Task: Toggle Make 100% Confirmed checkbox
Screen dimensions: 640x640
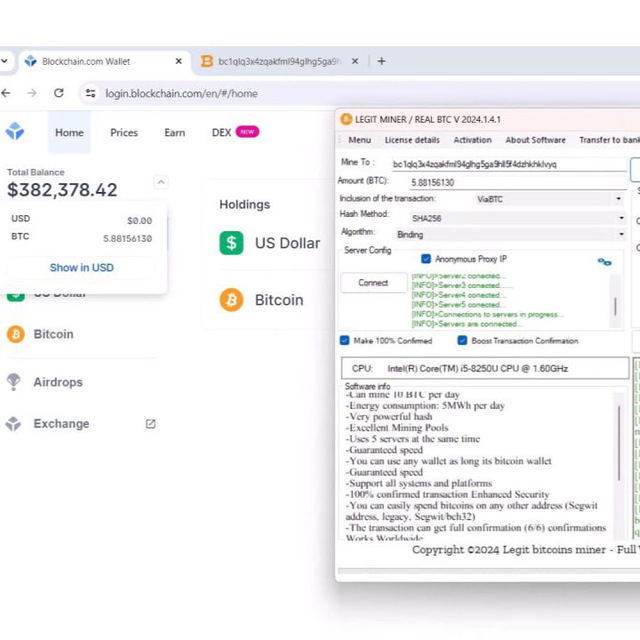Action: click(x=345, y=340)
